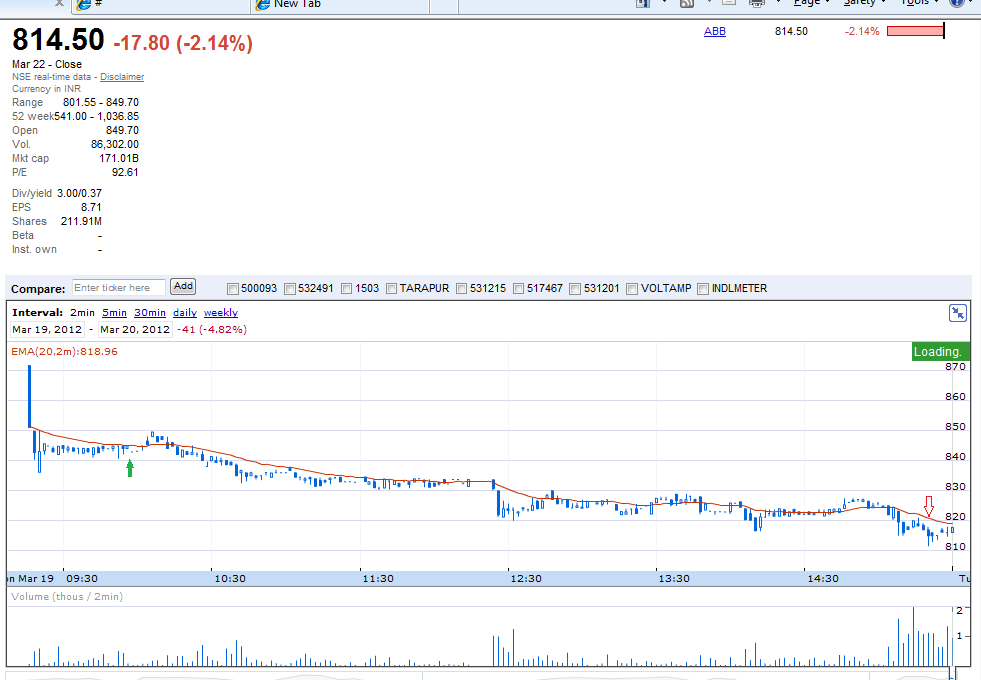
Task: Open the Page menu in browser toolbar
Action: coord(811,3)
